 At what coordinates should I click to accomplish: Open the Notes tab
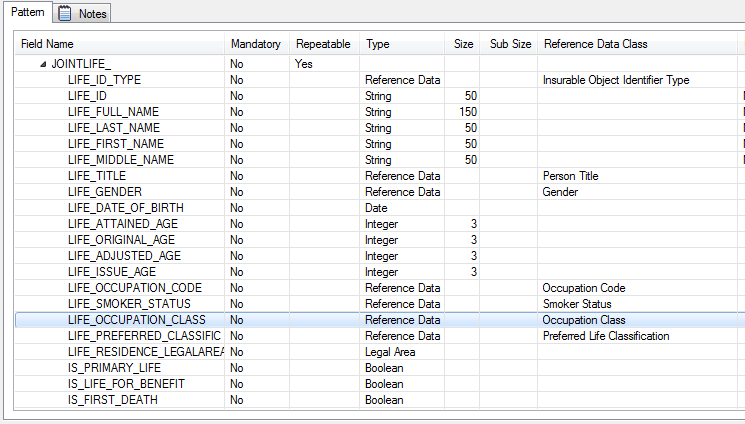(x=82, y=13)
